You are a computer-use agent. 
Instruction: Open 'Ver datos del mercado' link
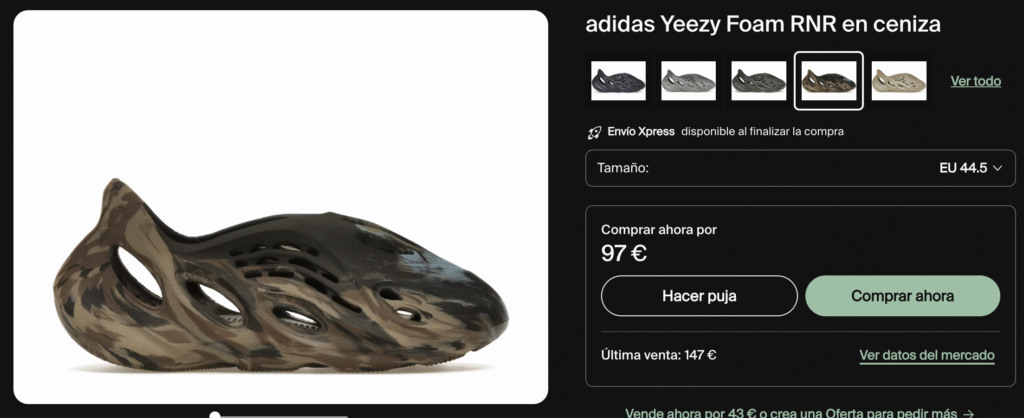tap(927, 356)
